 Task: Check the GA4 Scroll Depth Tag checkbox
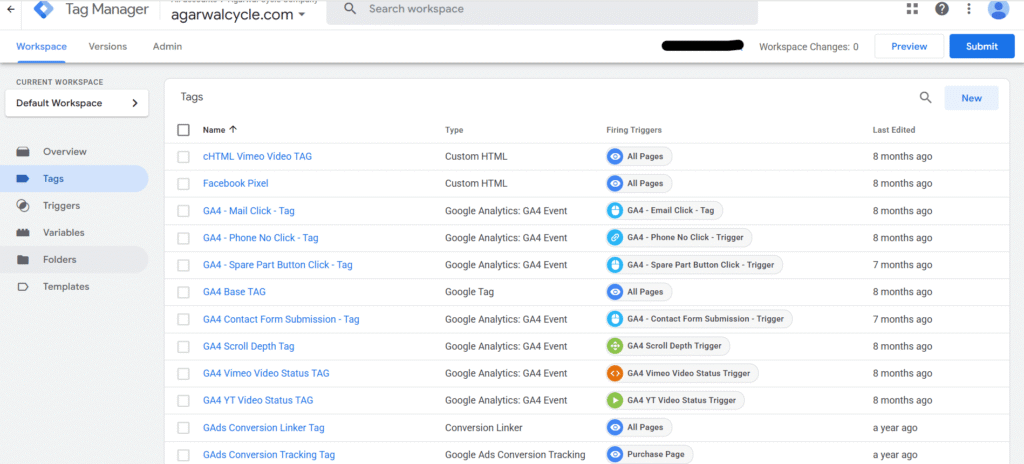(x=184, y=346)
